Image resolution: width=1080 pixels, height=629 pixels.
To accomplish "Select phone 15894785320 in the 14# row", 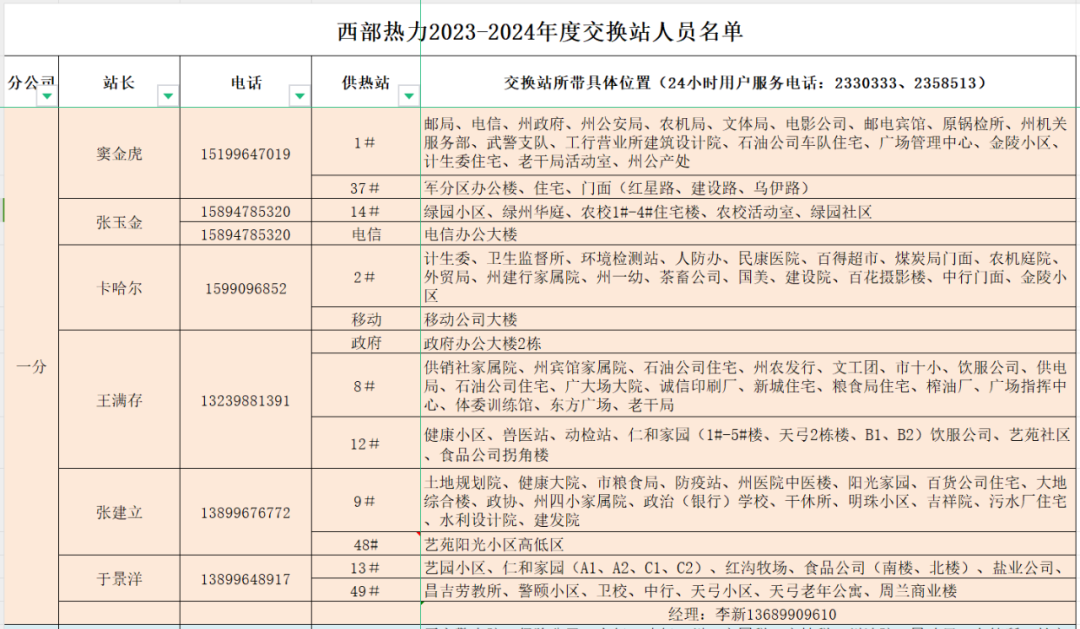I will click(246, 212).
